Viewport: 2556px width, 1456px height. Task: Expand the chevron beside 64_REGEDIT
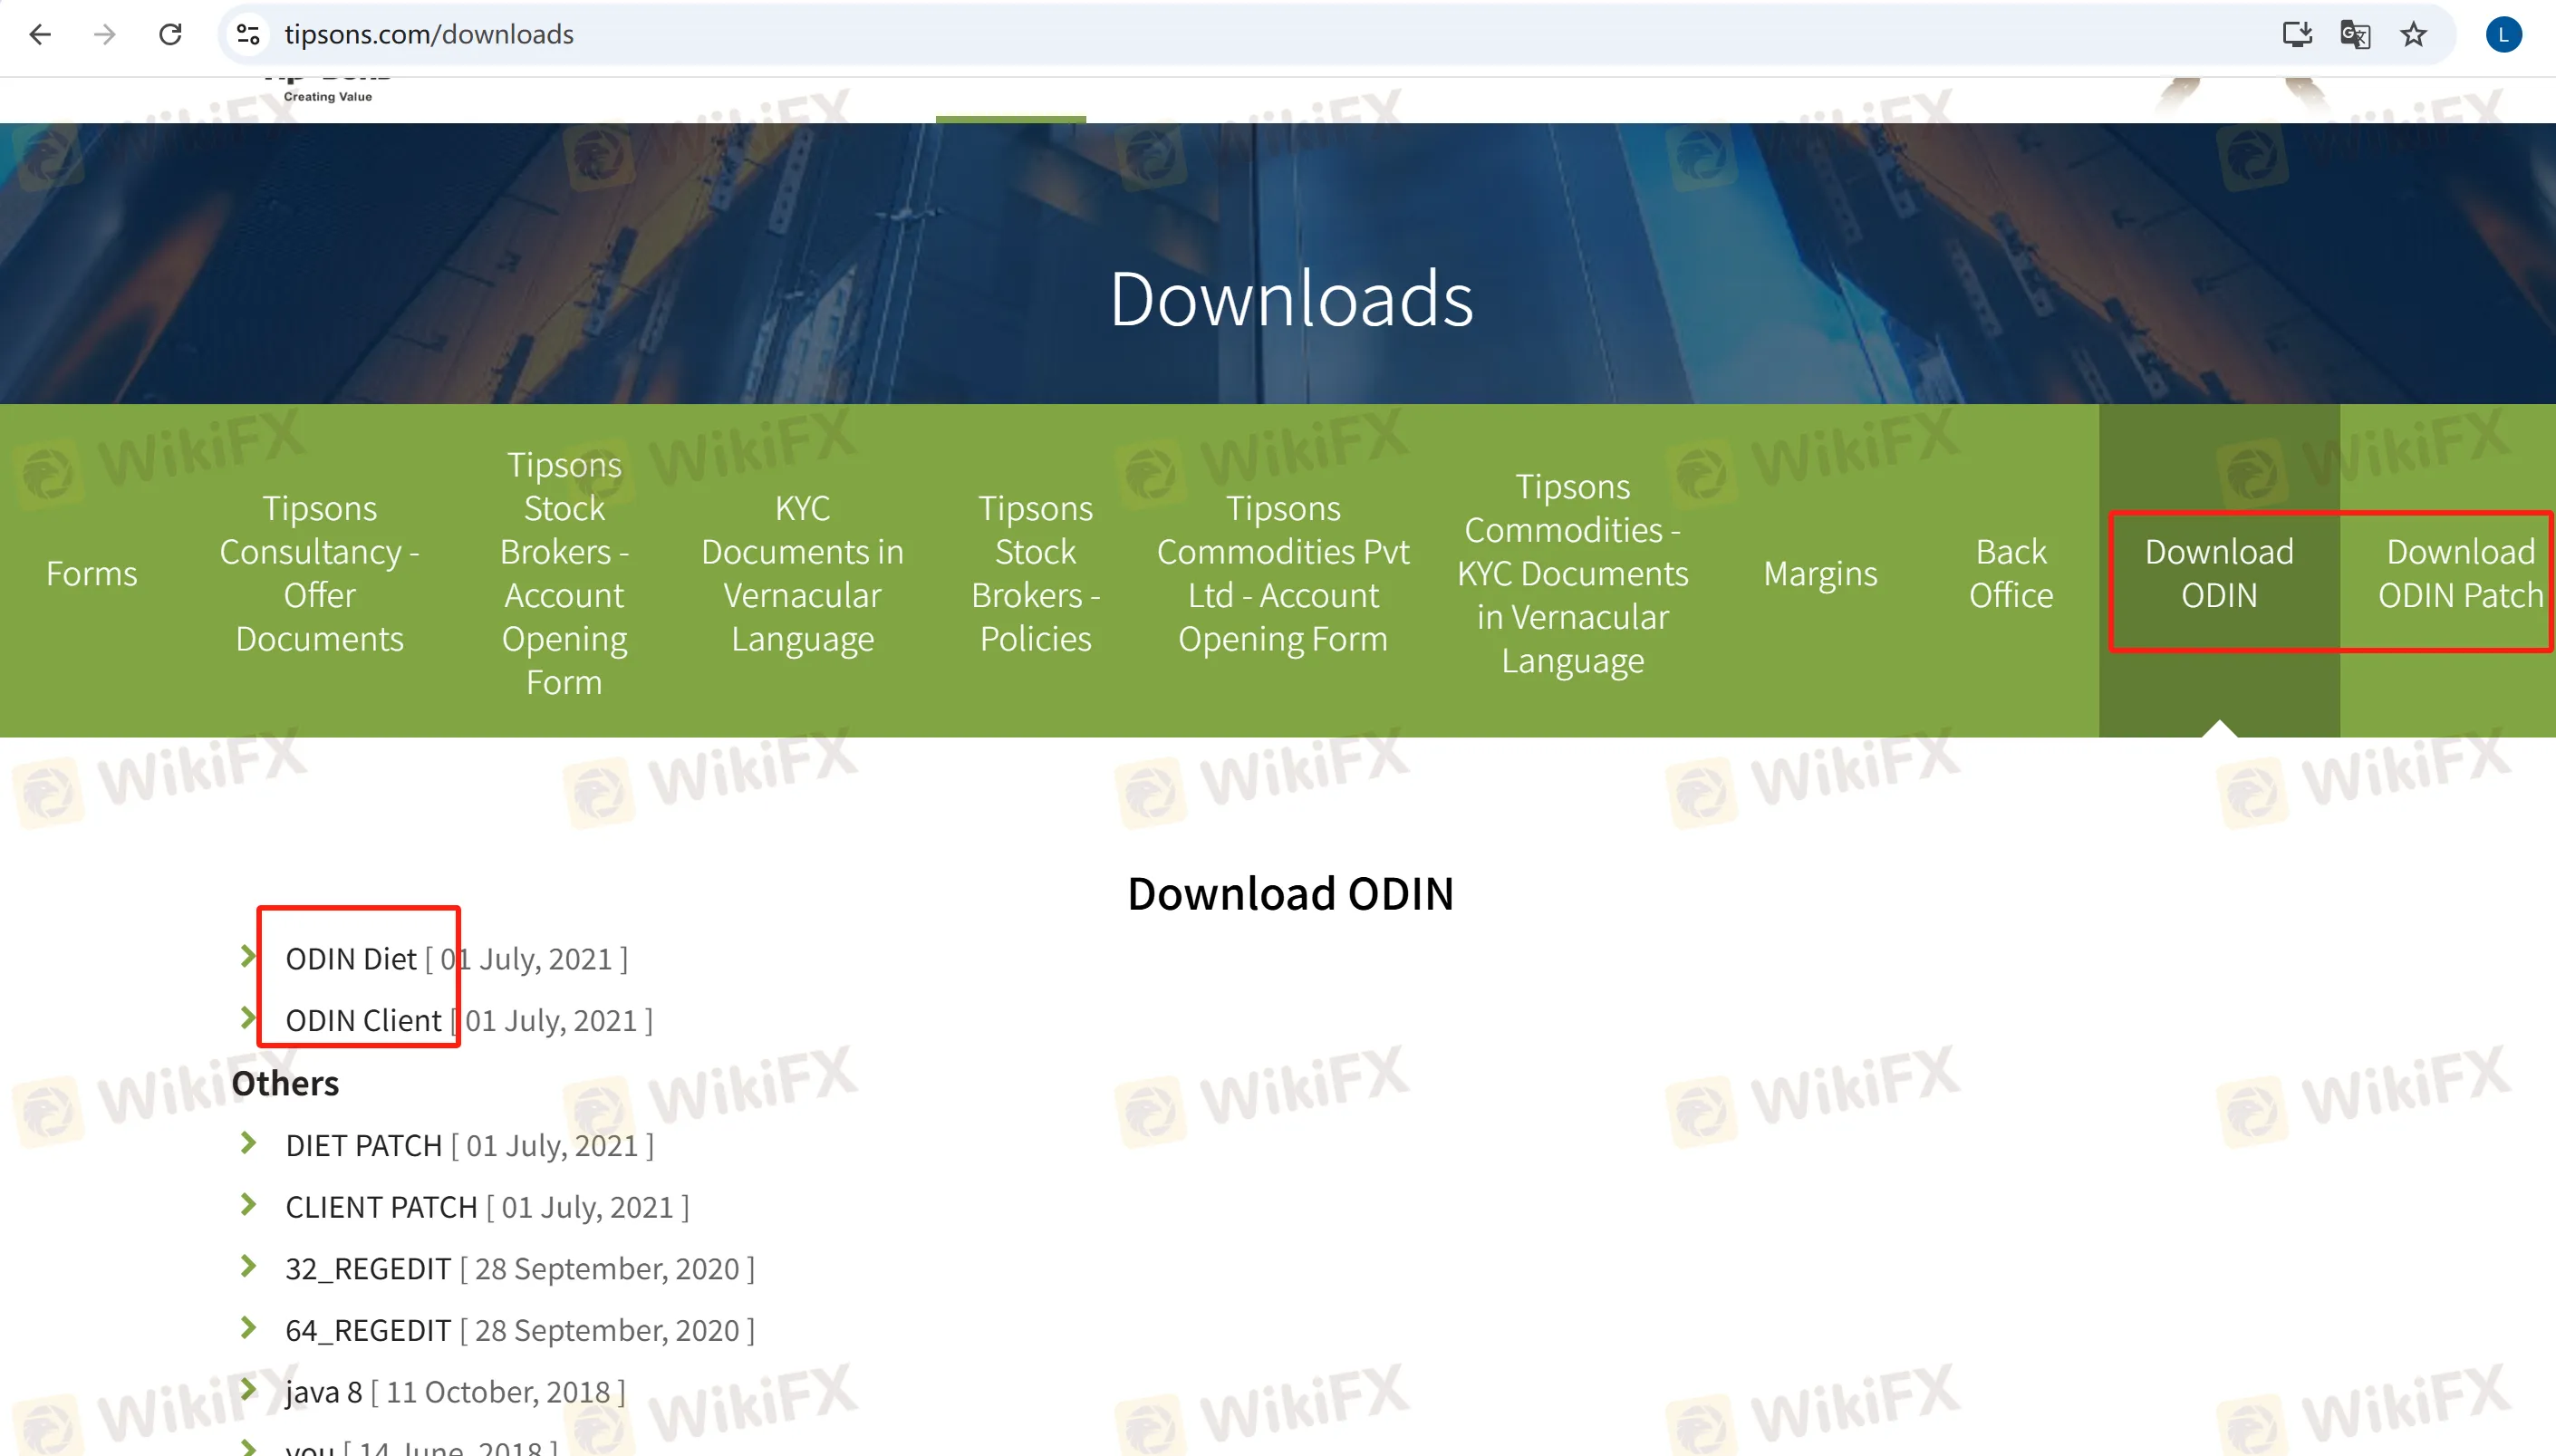pyautogui.click(x=247, y=1329)
